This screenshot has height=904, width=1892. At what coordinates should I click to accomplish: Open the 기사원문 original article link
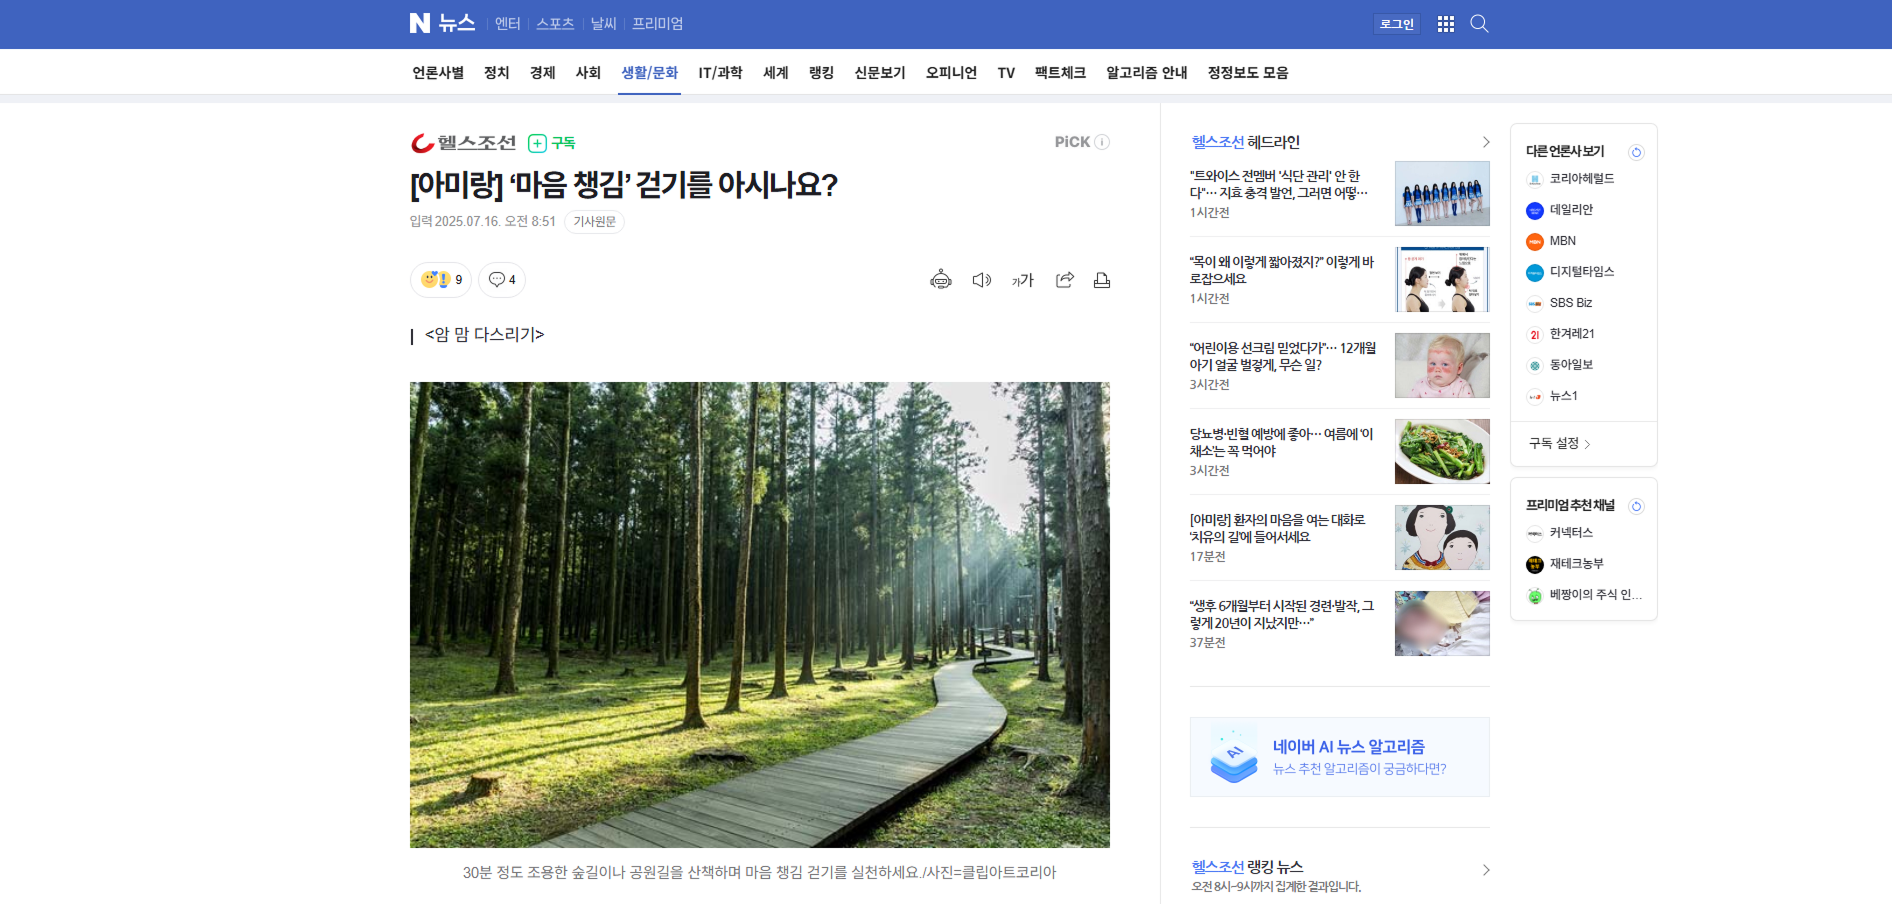[594, 222]
